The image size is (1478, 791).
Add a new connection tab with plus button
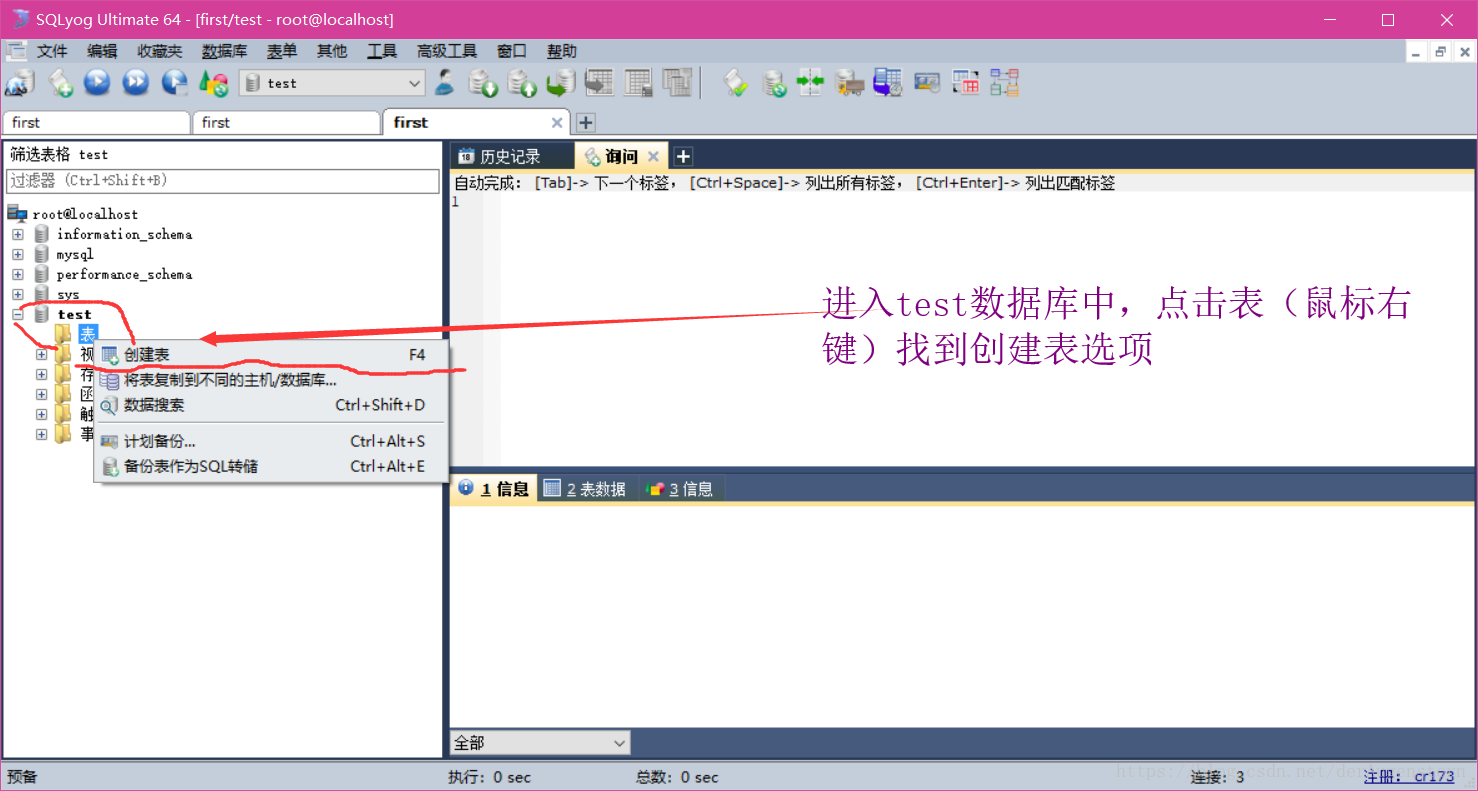coord(586,122)
